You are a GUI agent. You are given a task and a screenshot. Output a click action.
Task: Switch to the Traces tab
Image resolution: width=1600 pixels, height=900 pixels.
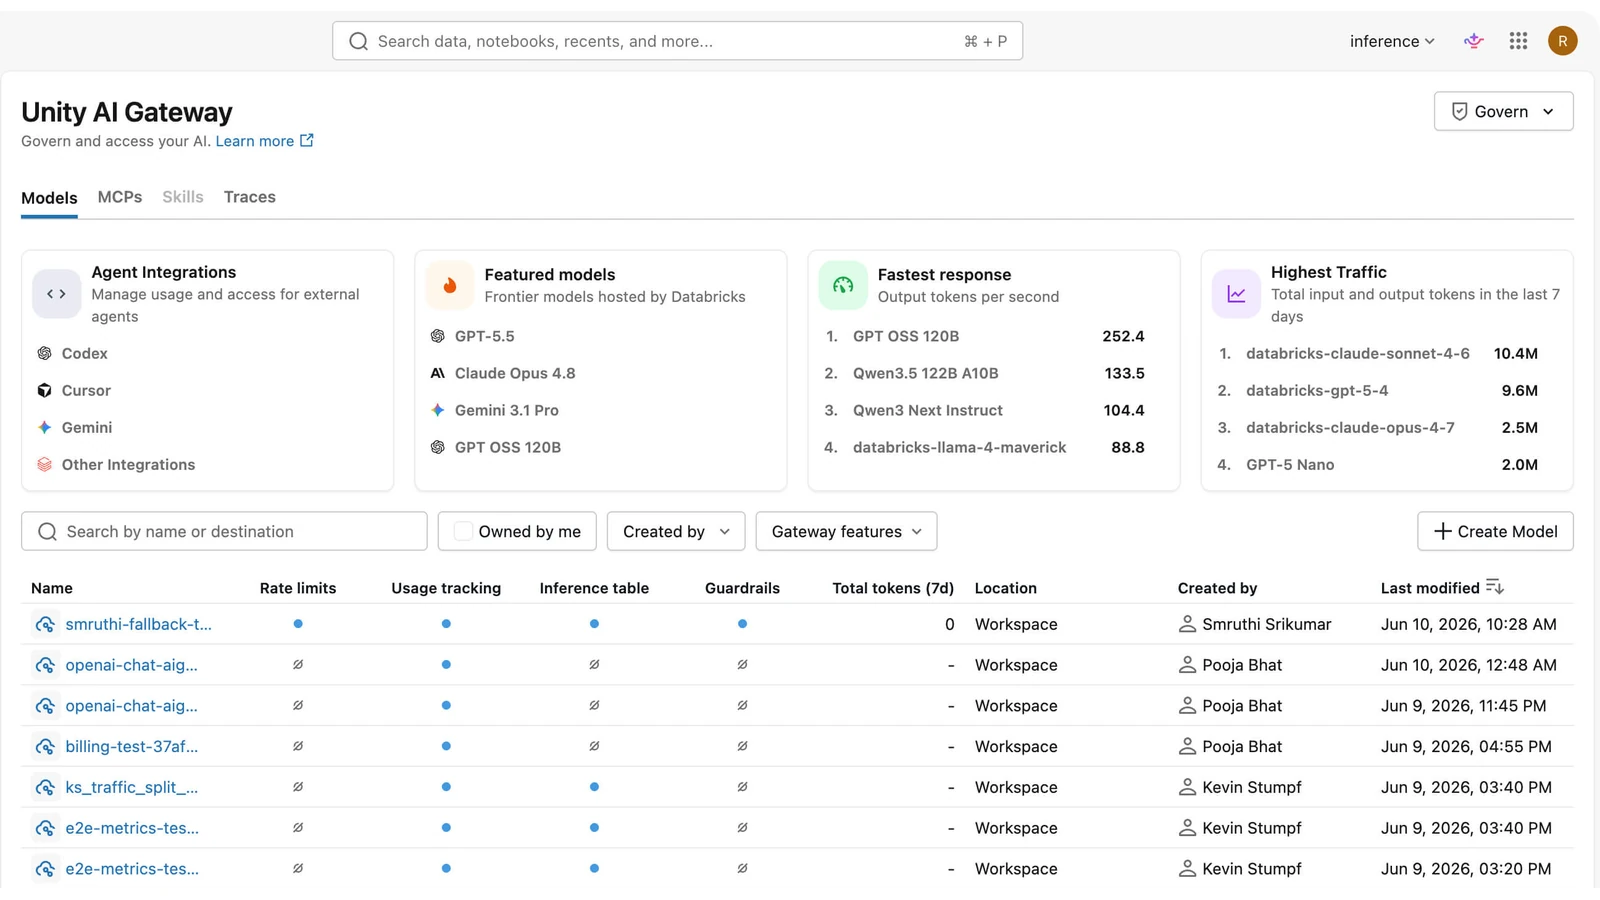(250, 198)
